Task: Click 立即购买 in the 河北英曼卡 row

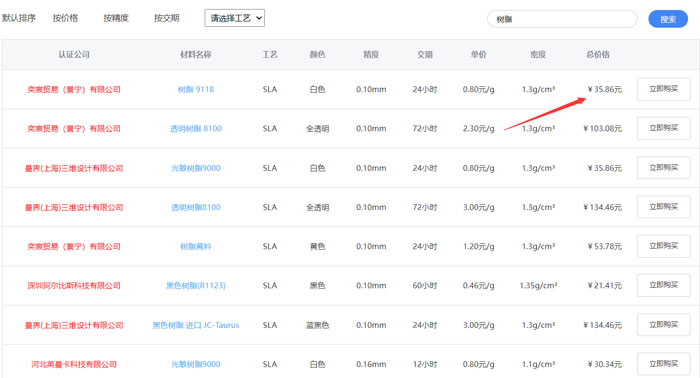Action: tap(663, 364)
